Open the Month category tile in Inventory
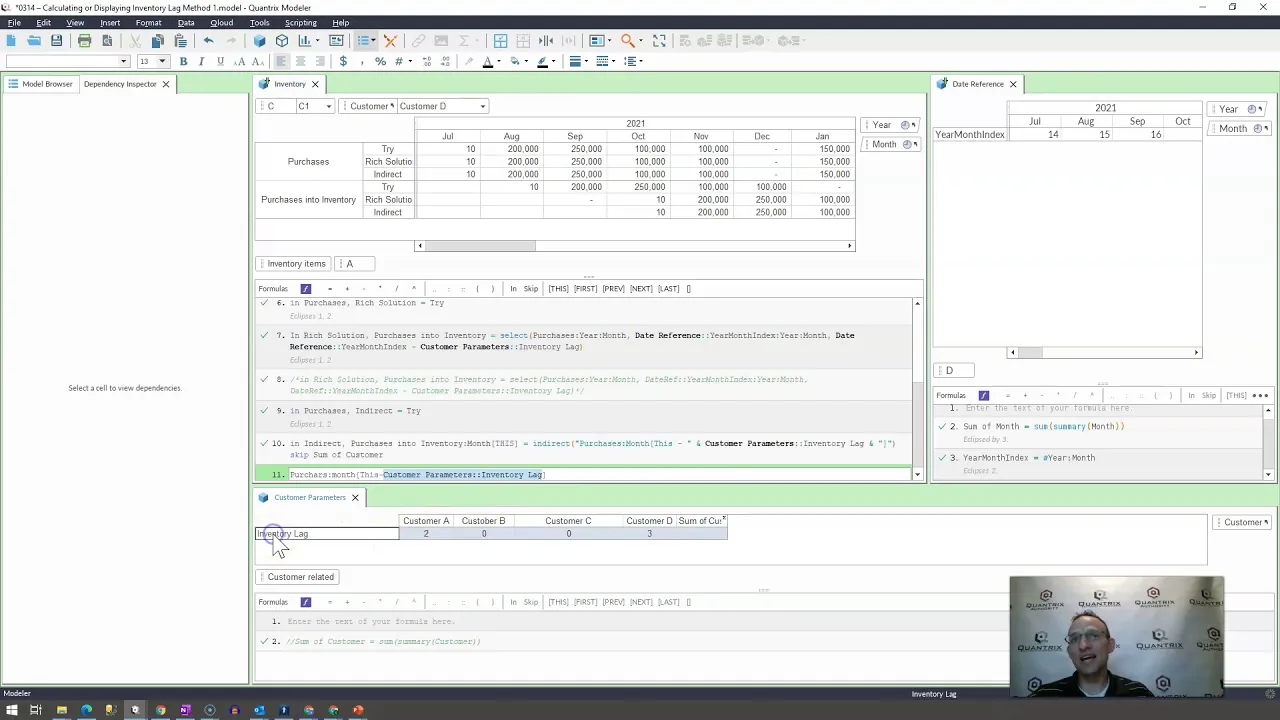1280x720 pixels. [x=889, y=144]
